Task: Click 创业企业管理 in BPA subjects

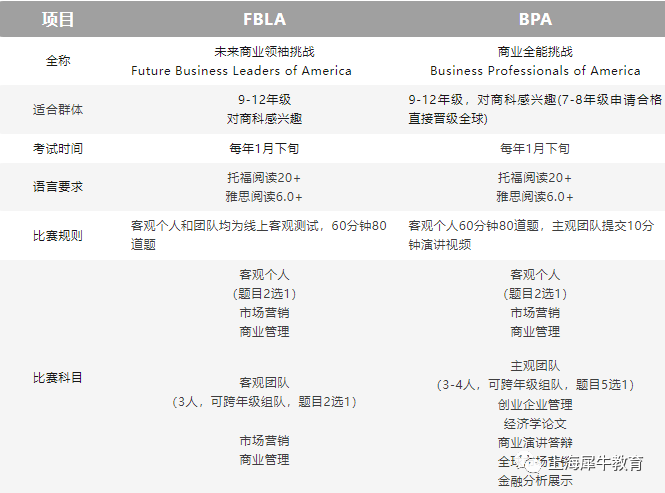Action: point(535,404)
